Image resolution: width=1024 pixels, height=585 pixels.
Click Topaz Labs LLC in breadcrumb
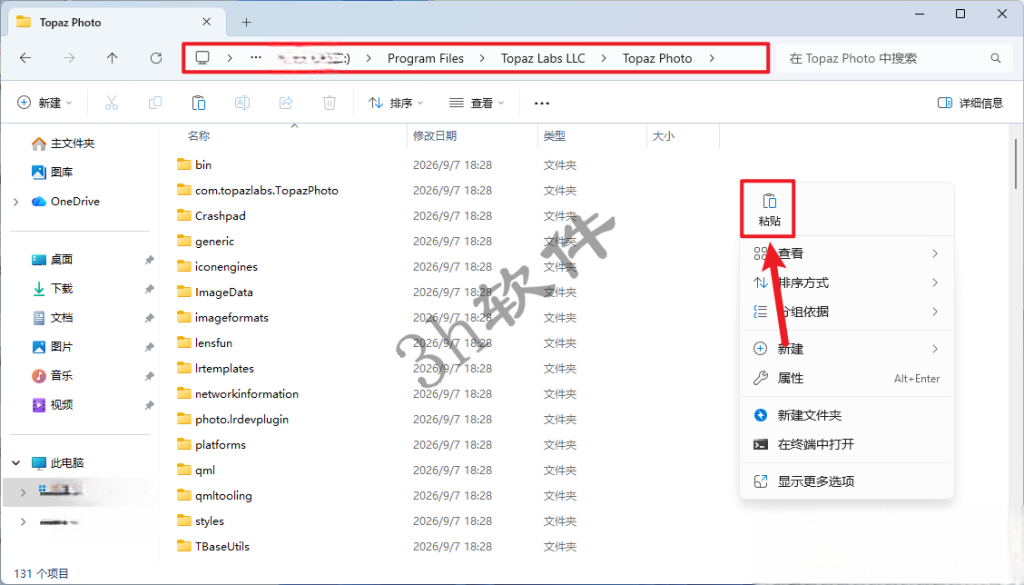(x=543, y=58)
